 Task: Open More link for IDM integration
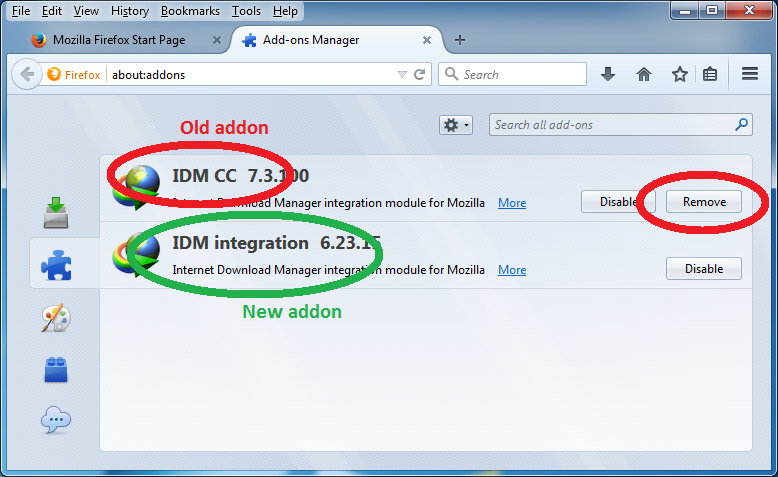pos(512,270)
